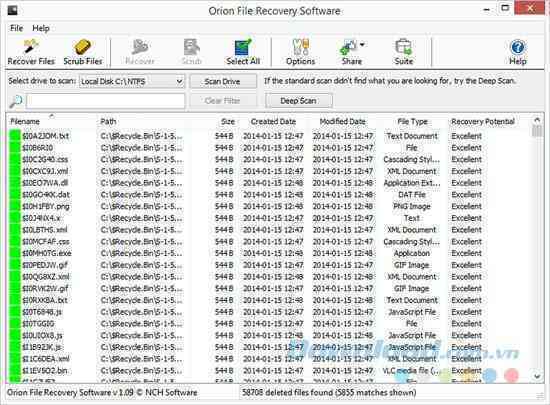Select file $I0H1FBY.png

click(x=46, y=206)
